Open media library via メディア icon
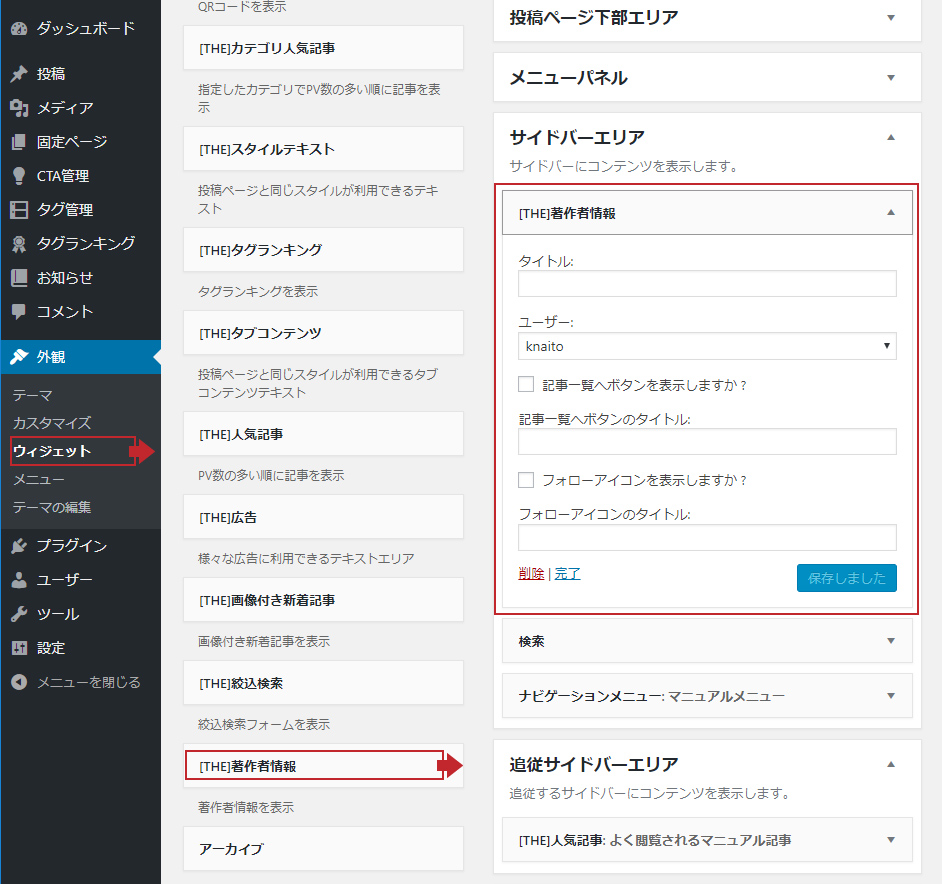This screenshot has height=884, width=942. (19, 108)
